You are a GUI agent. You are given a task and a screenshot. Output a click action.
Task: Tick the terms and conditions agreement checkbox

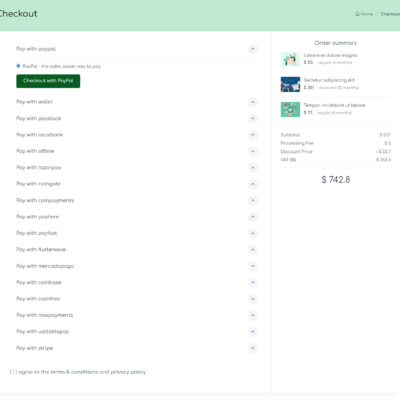pyautogui.click(x=12, y=372)
